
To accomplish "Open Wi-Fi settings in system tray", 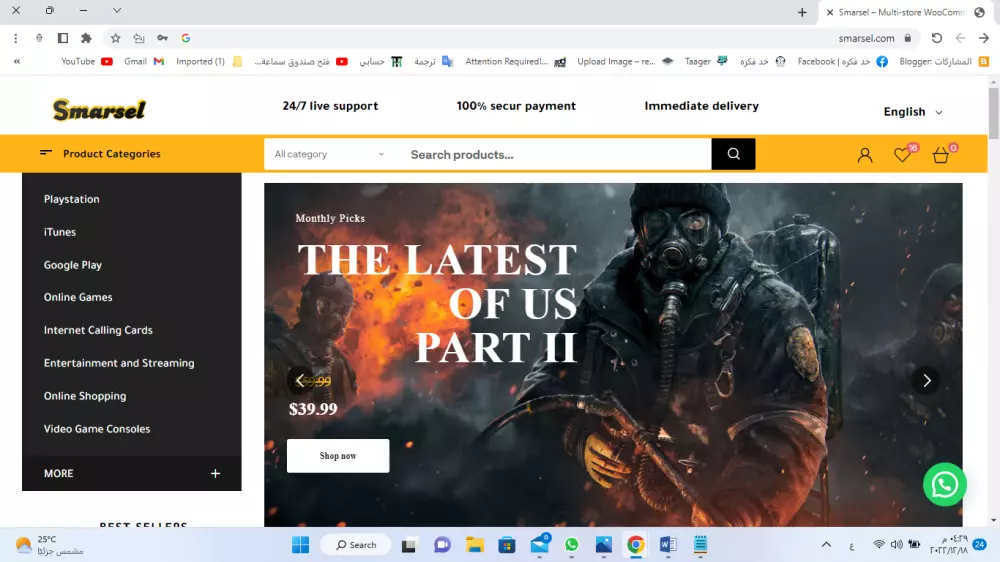I will pyautogui.click(x=879, y=545).
